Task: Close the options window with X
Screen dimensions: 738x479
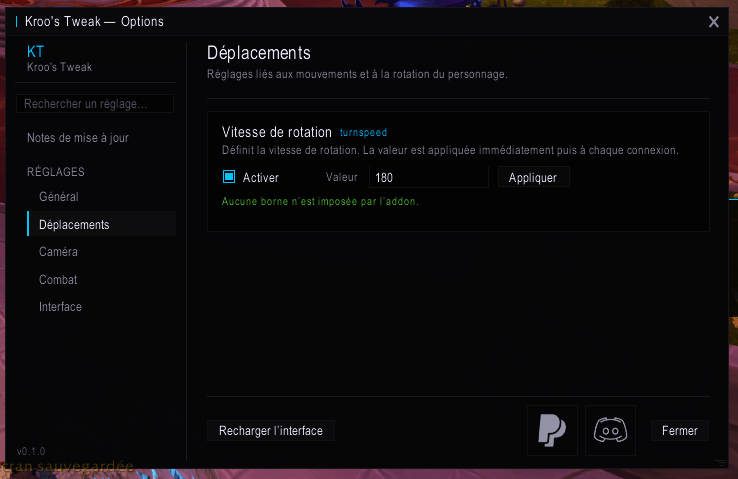Action: click(x=714, y=22)
